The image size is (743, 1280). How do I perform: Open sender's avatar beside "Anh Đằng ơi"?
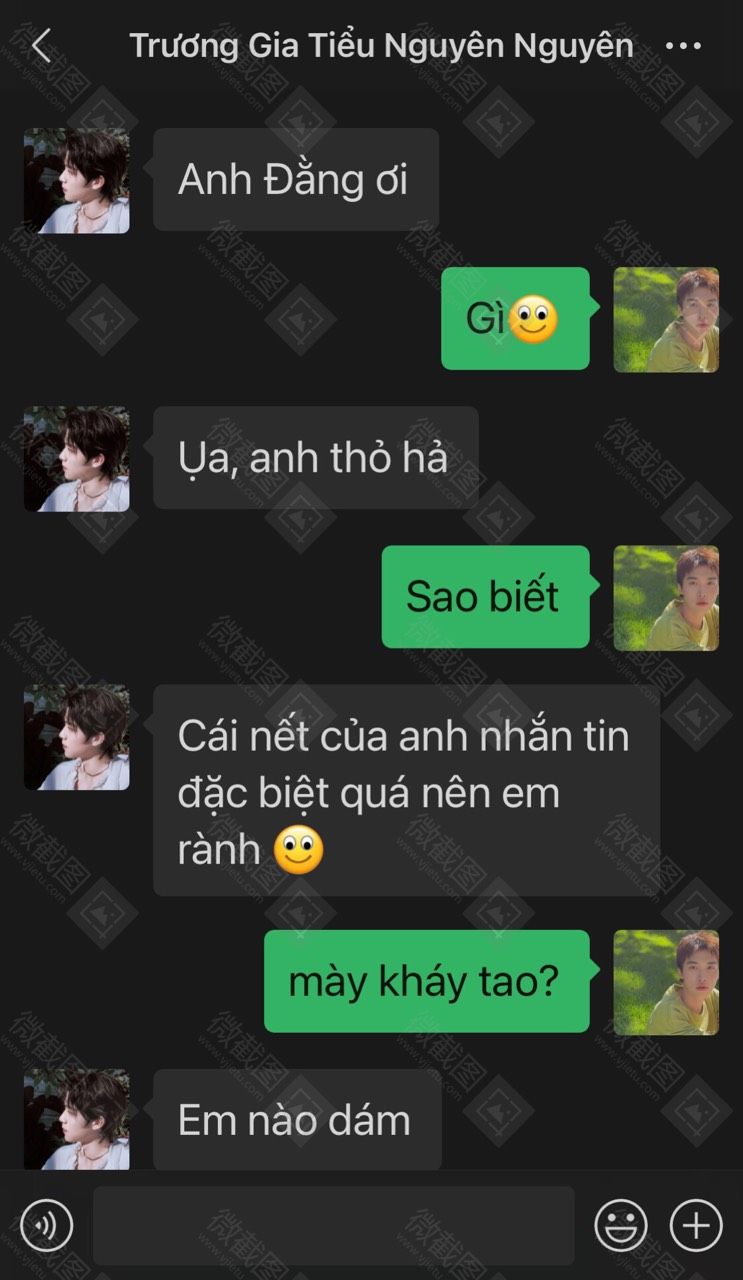click(x=77, y=181)
